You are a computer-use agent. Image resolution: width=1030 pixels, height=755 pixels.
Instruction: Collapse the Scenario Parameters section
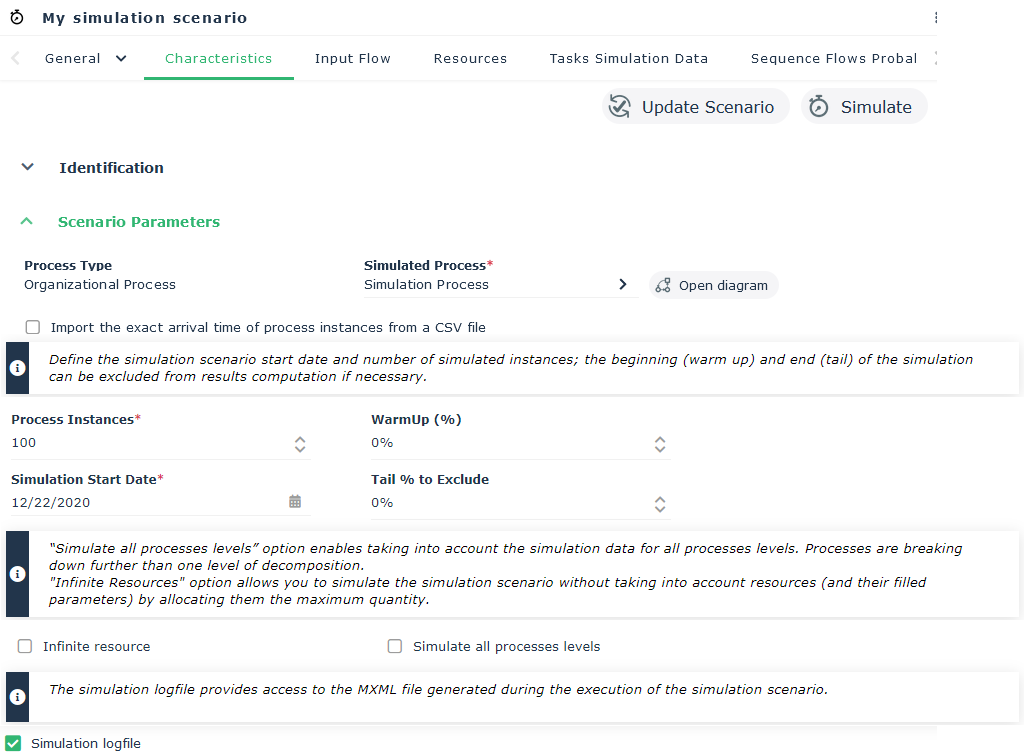[27, 222]
